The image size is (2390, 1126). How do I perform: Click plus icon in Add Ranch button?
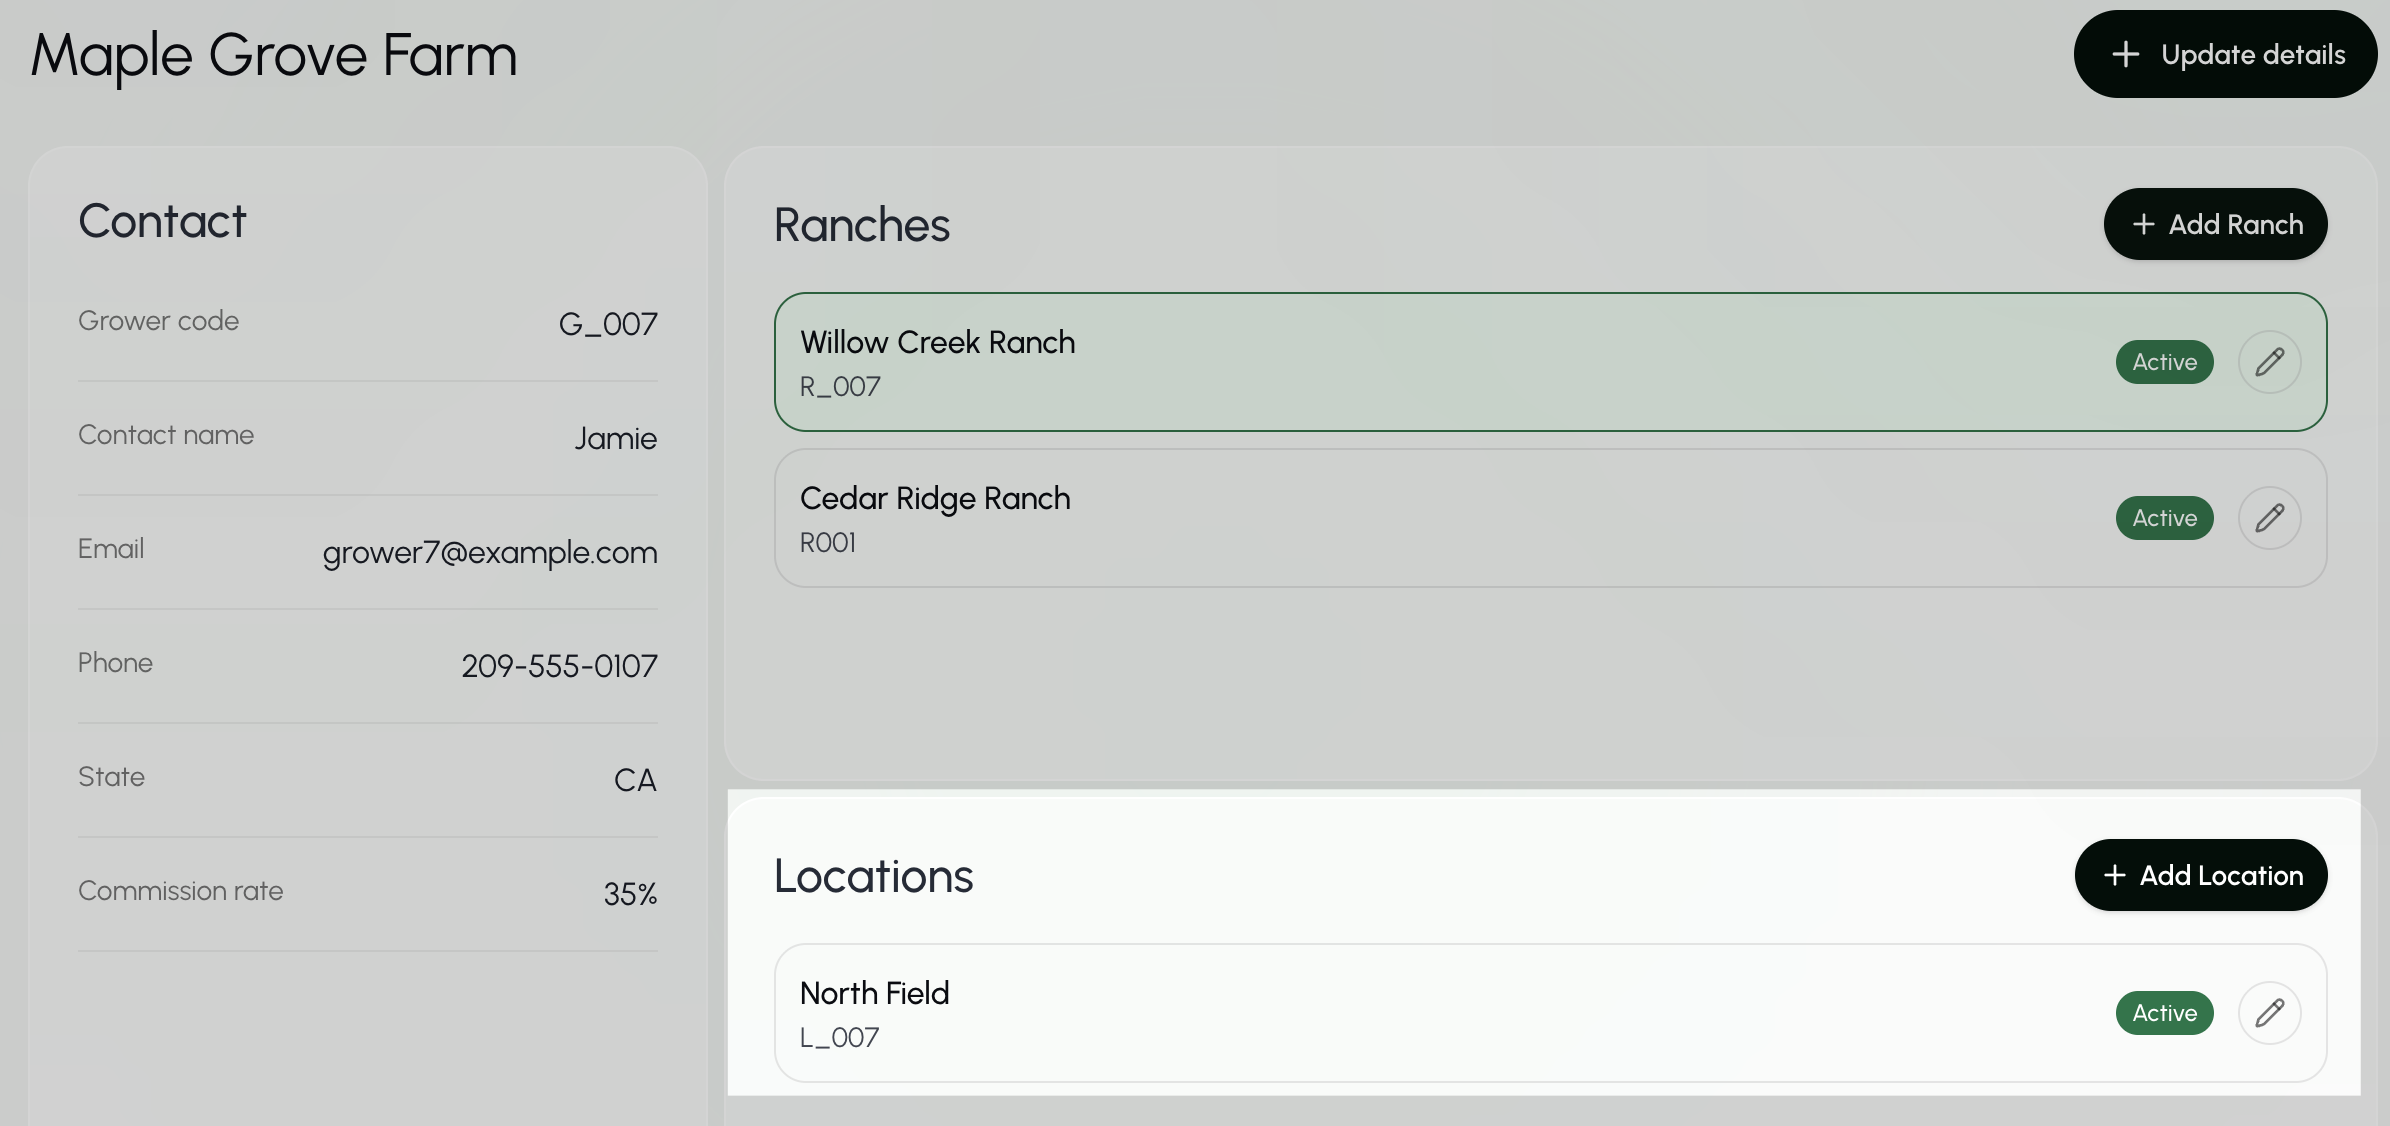tap(2143, 224)
